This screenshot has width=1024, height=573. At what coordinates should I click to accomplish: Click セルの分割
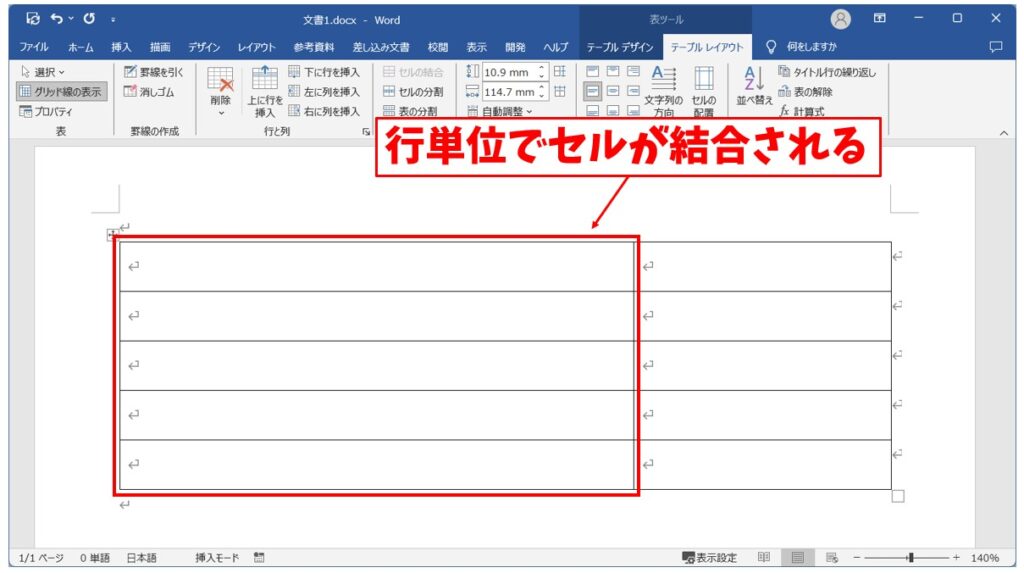click(x=413, y=92)
